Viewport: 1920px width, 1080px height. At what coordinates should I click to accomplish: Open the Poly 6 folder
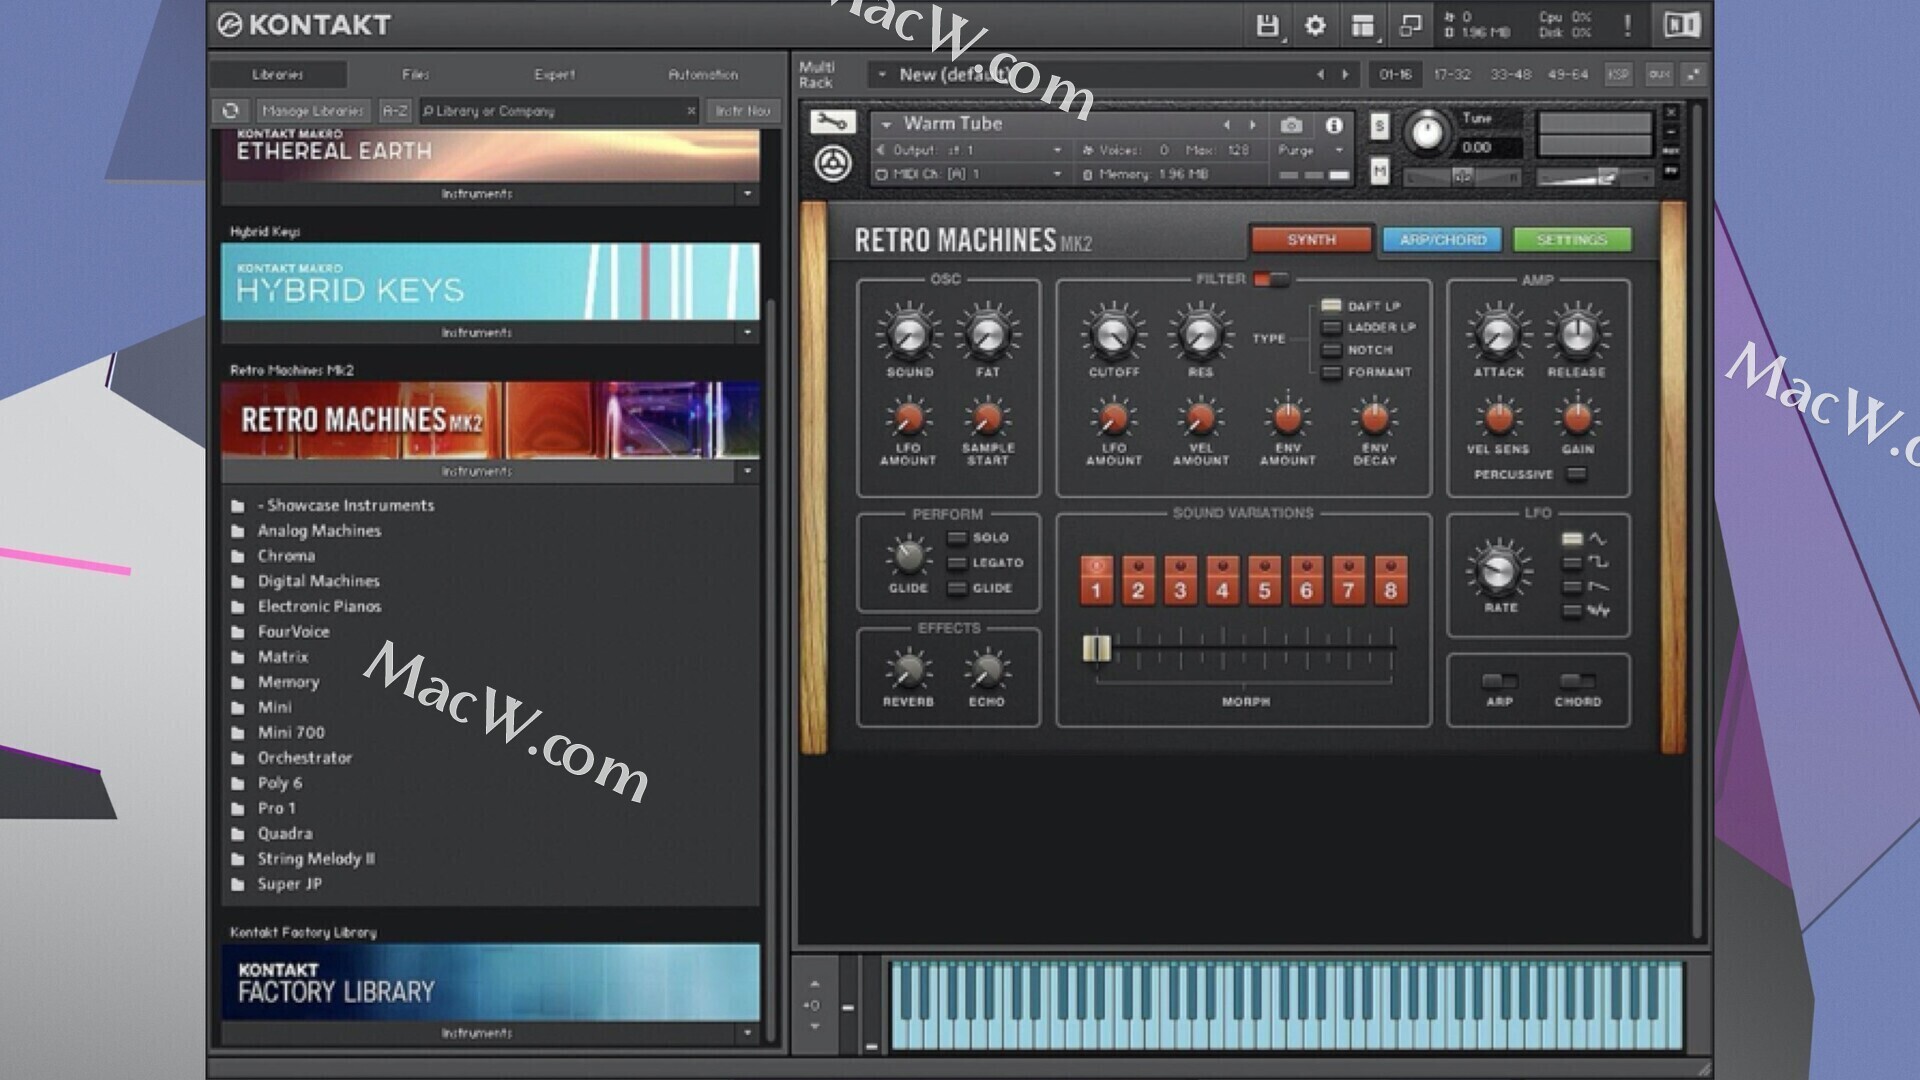coord(280,783)
